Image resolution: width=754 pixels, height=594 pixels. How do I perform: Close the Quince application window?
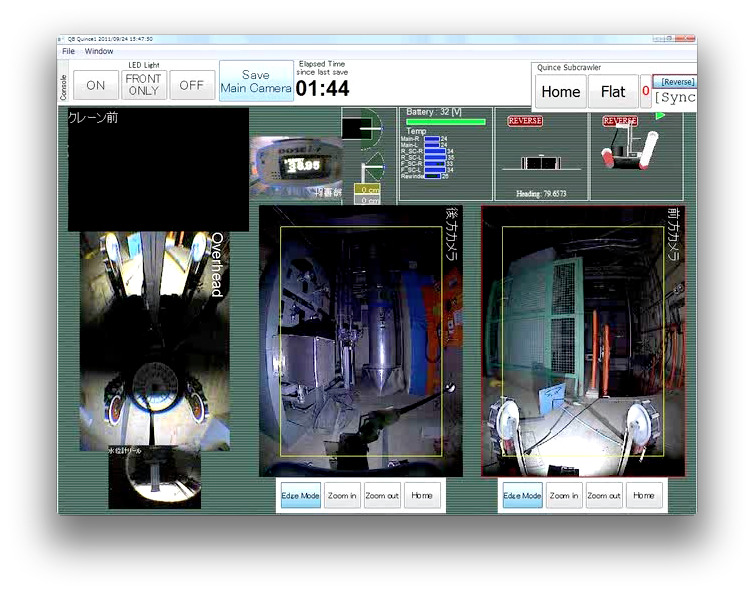click(x=687, y=38)
